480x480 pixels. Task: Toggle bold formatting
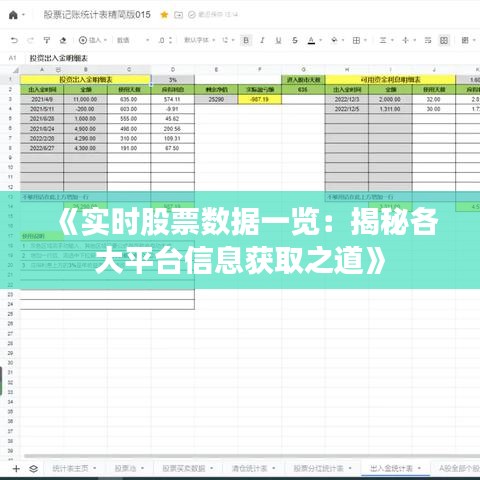[246, 40]
